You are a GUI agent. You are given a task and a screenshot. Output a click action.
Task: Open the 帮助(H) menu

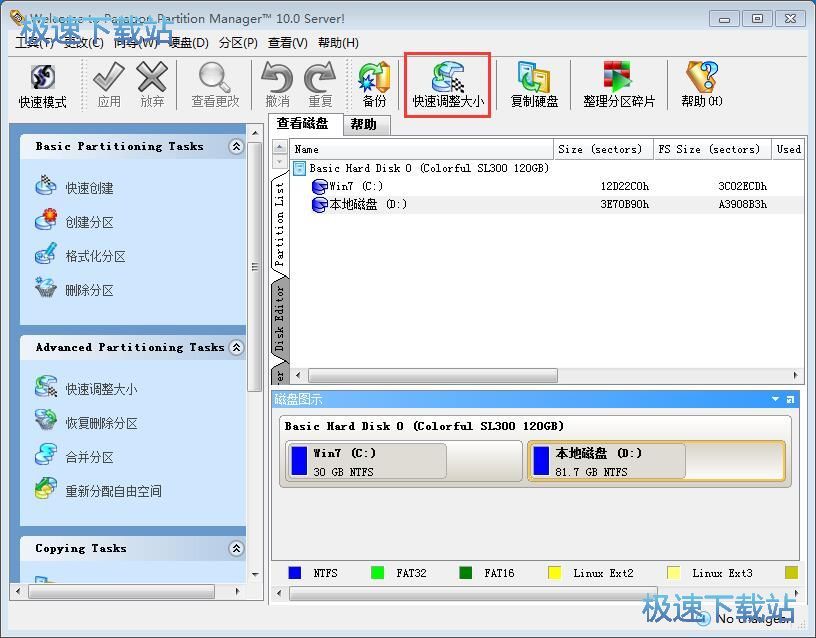[x=338, y=43]
